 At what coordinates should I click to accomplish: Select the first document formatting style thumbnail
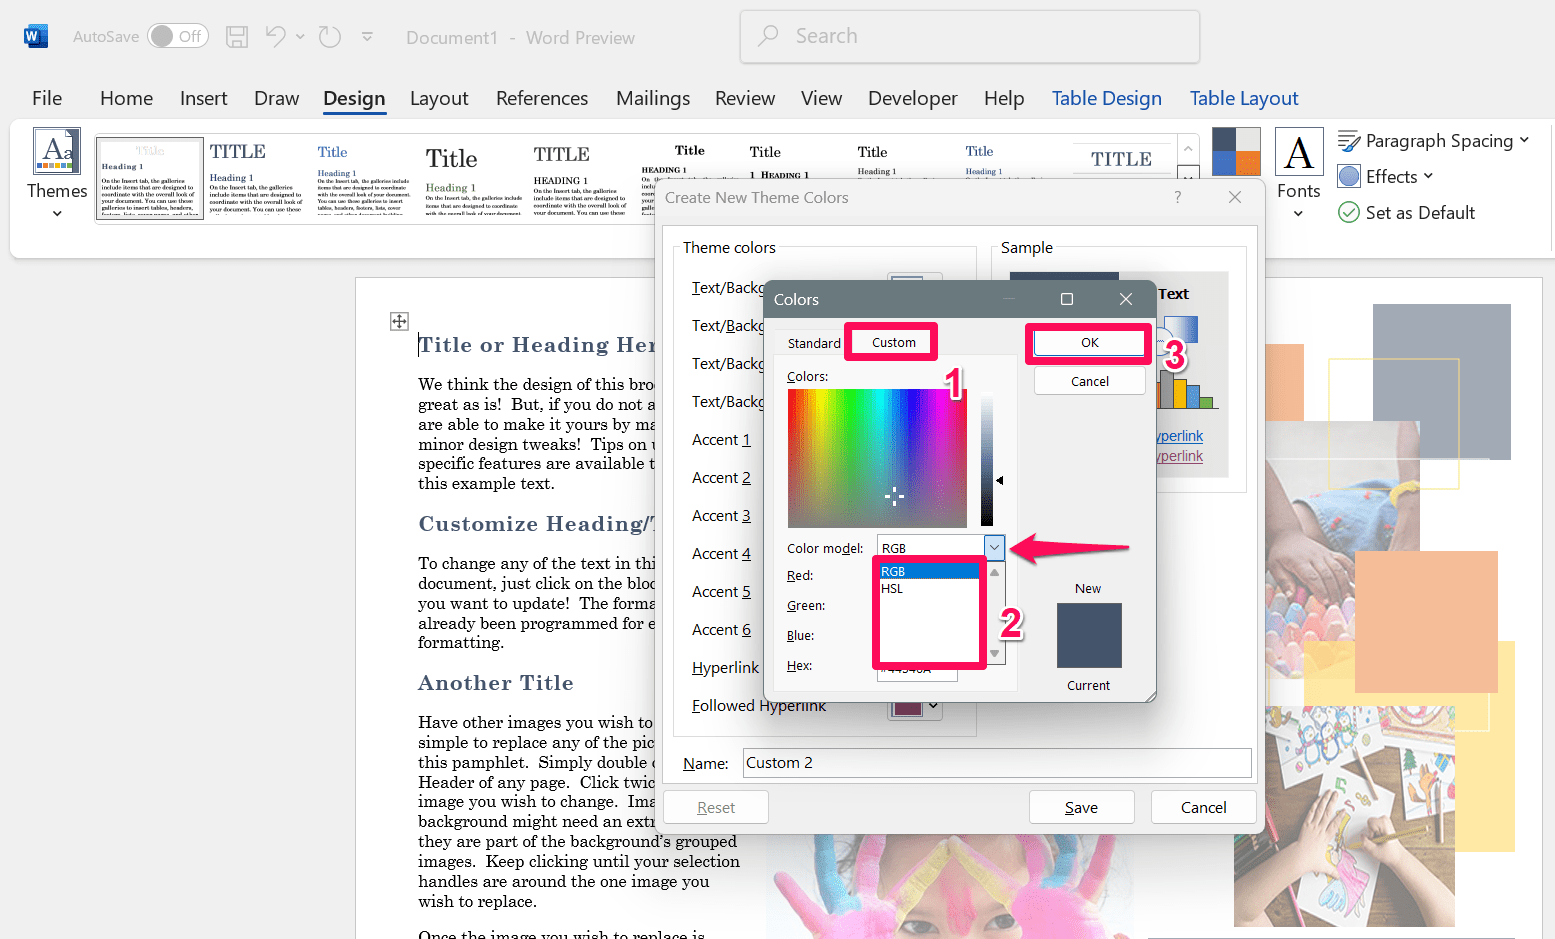pyautogui.click(x=150, y=178)
